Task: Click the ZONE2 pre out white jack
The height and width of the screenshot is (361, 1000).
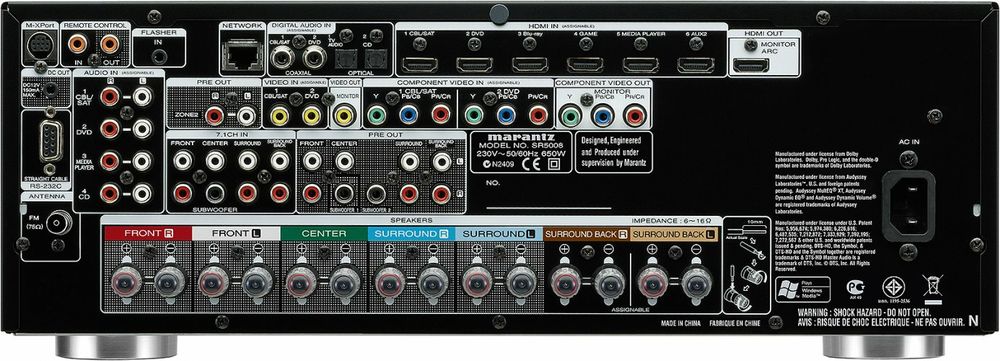Action: tap(247, 115)
